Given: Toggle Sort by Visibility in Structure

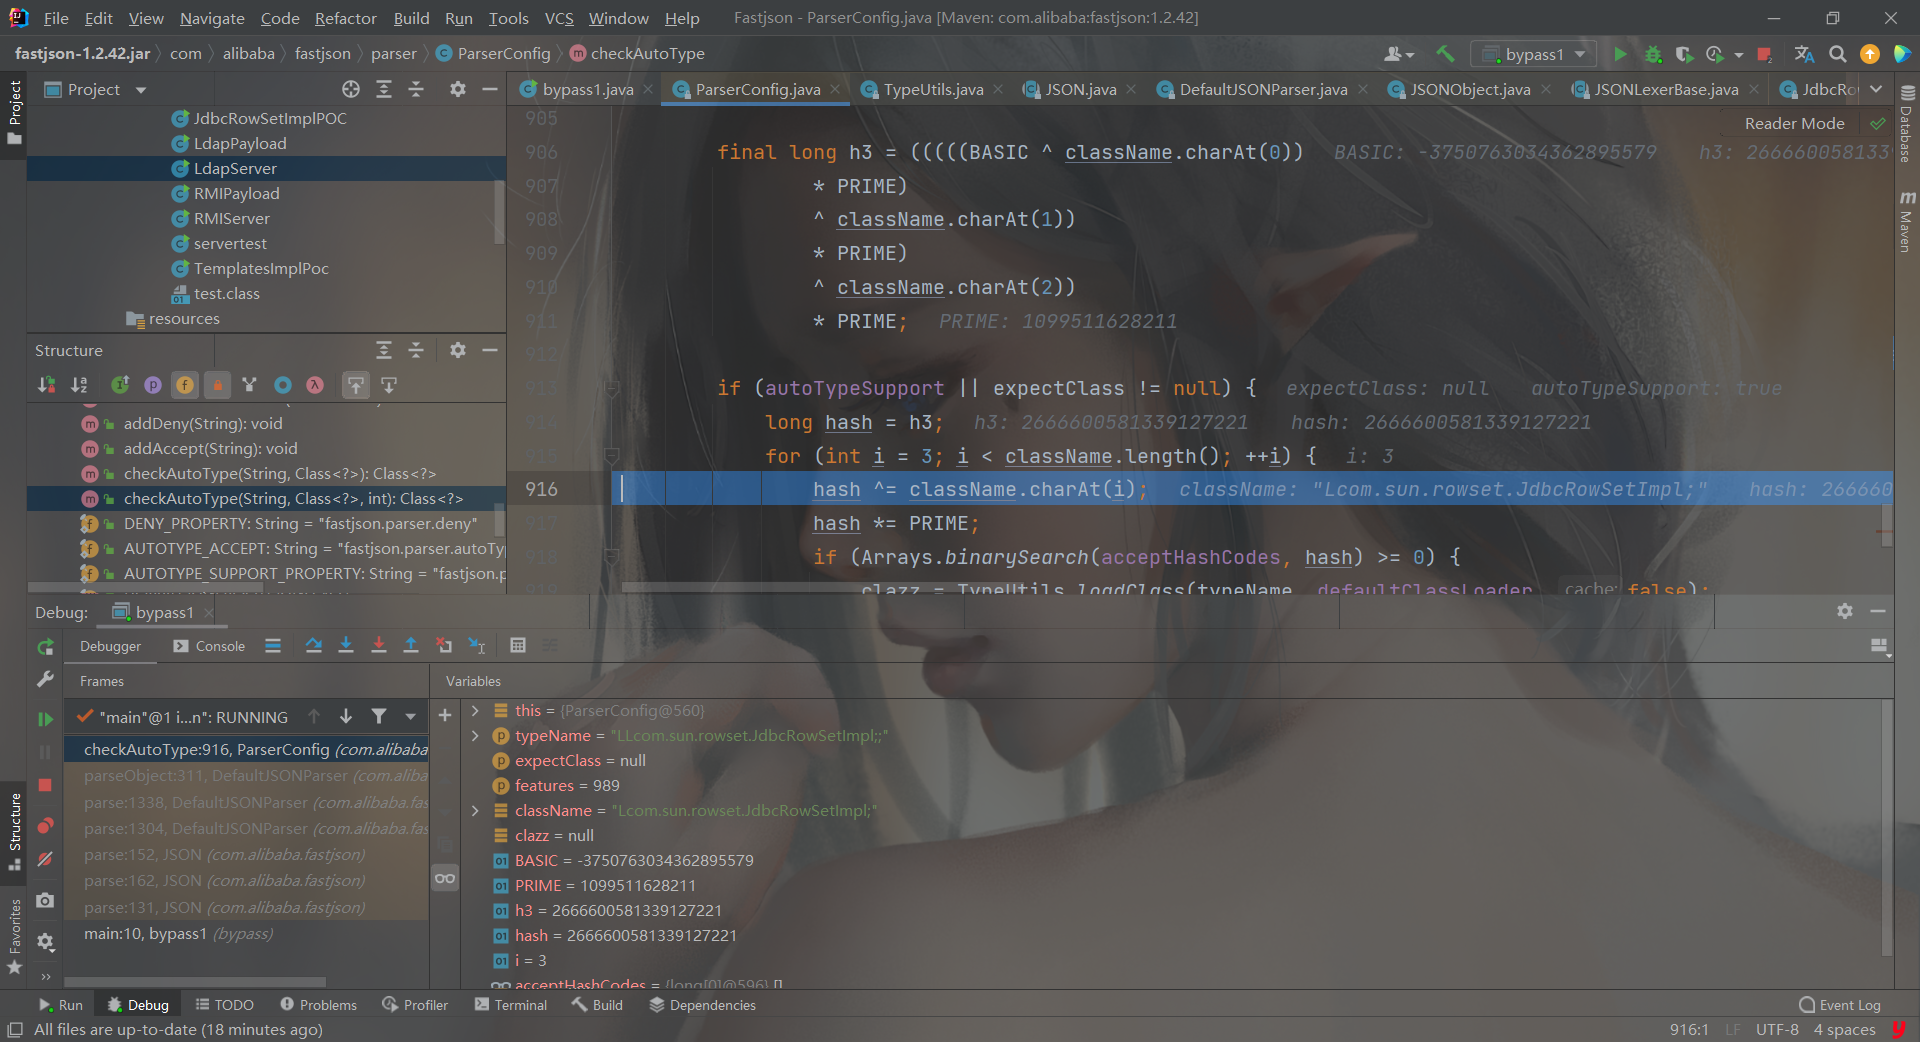Looking at the screenshot, I should (x=46, y=385).
